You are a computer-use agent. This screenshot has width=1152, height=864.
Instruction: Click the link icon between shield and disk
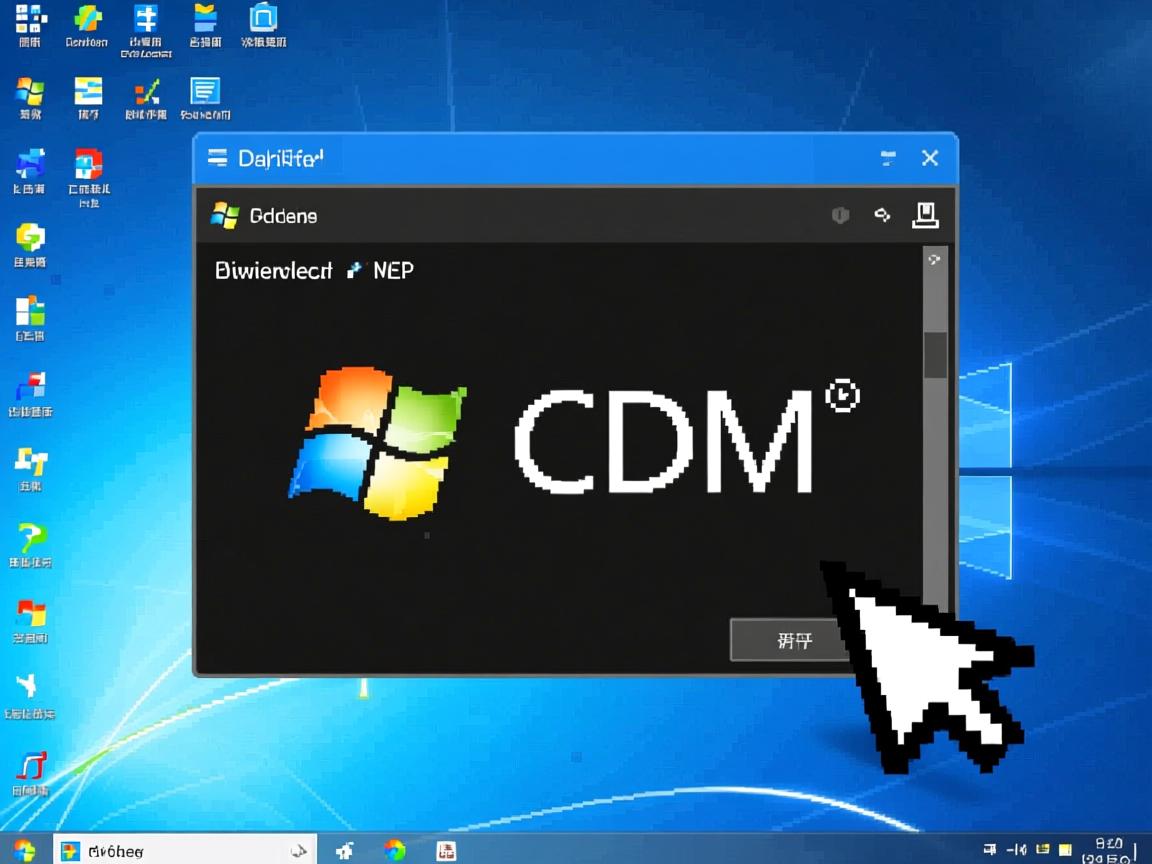point(882,215)
